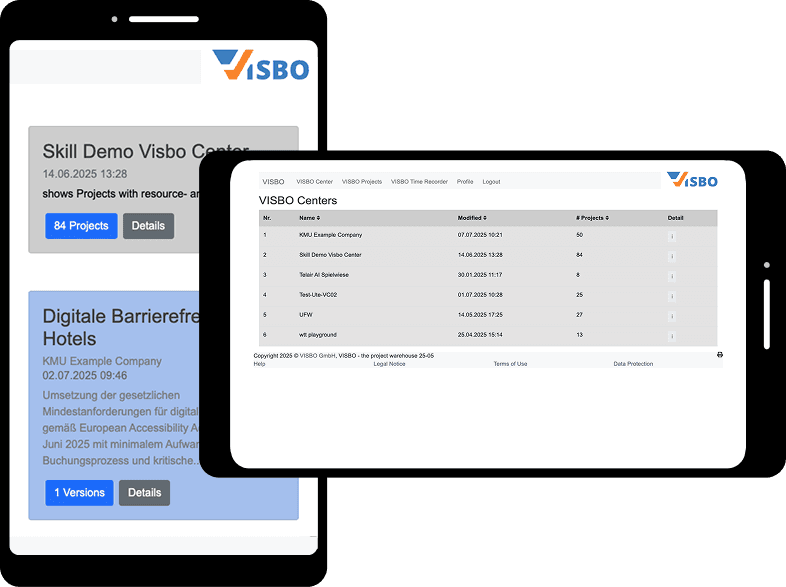Viewport: 786px width, 587px height.
Task: Click the detail icon for KMU Example Company
Action: 672,236
